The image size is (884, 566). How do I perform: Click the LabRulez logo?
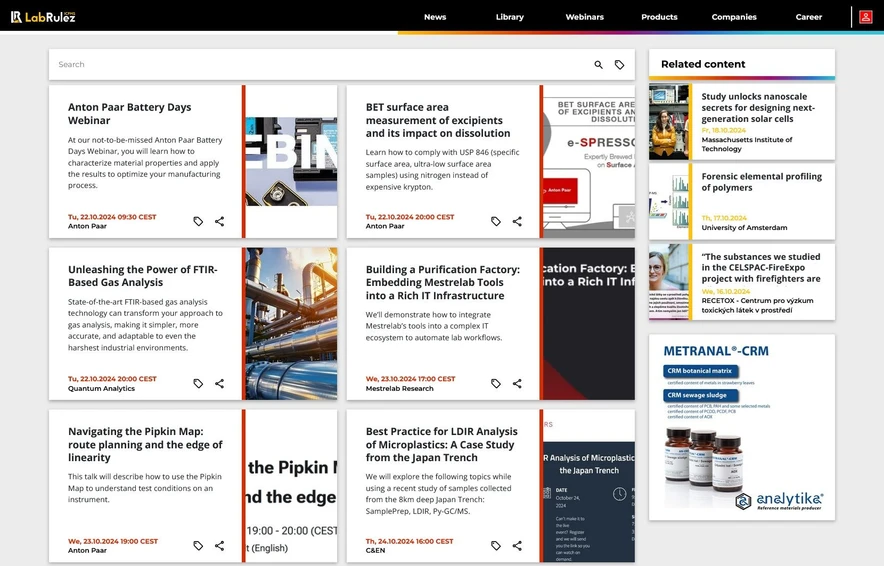click(x=43, y=17)
